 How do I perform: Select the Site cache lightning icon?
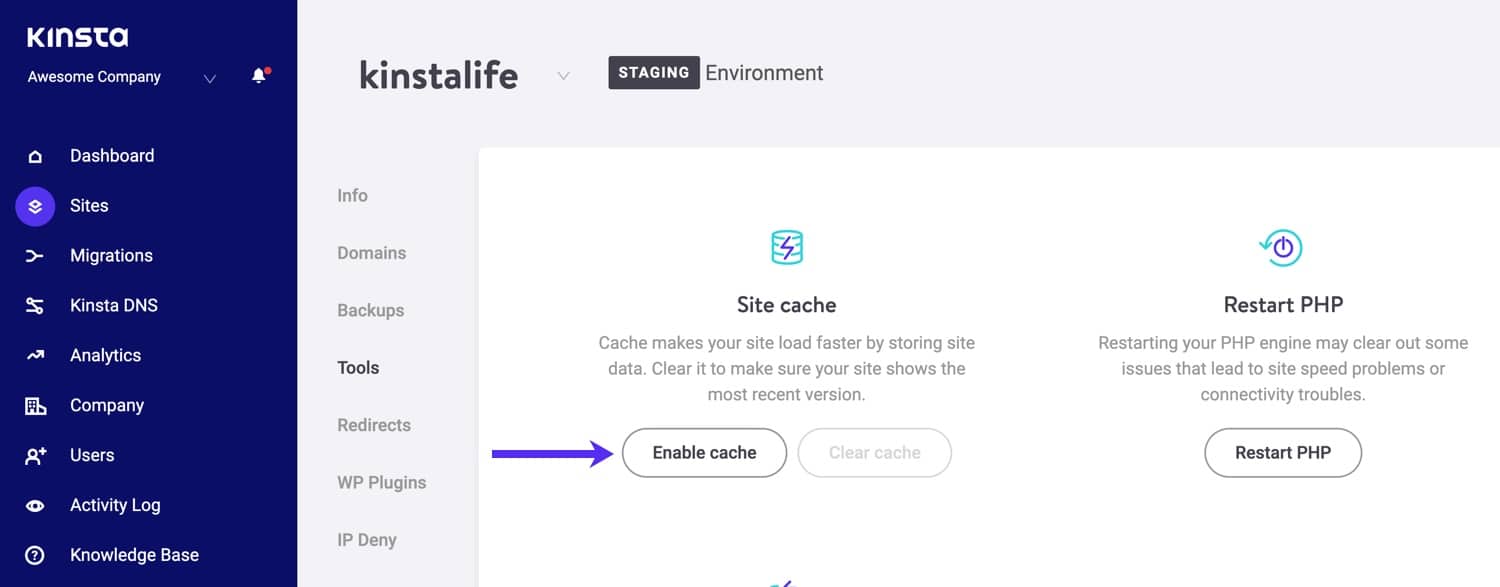coord(786,246)
